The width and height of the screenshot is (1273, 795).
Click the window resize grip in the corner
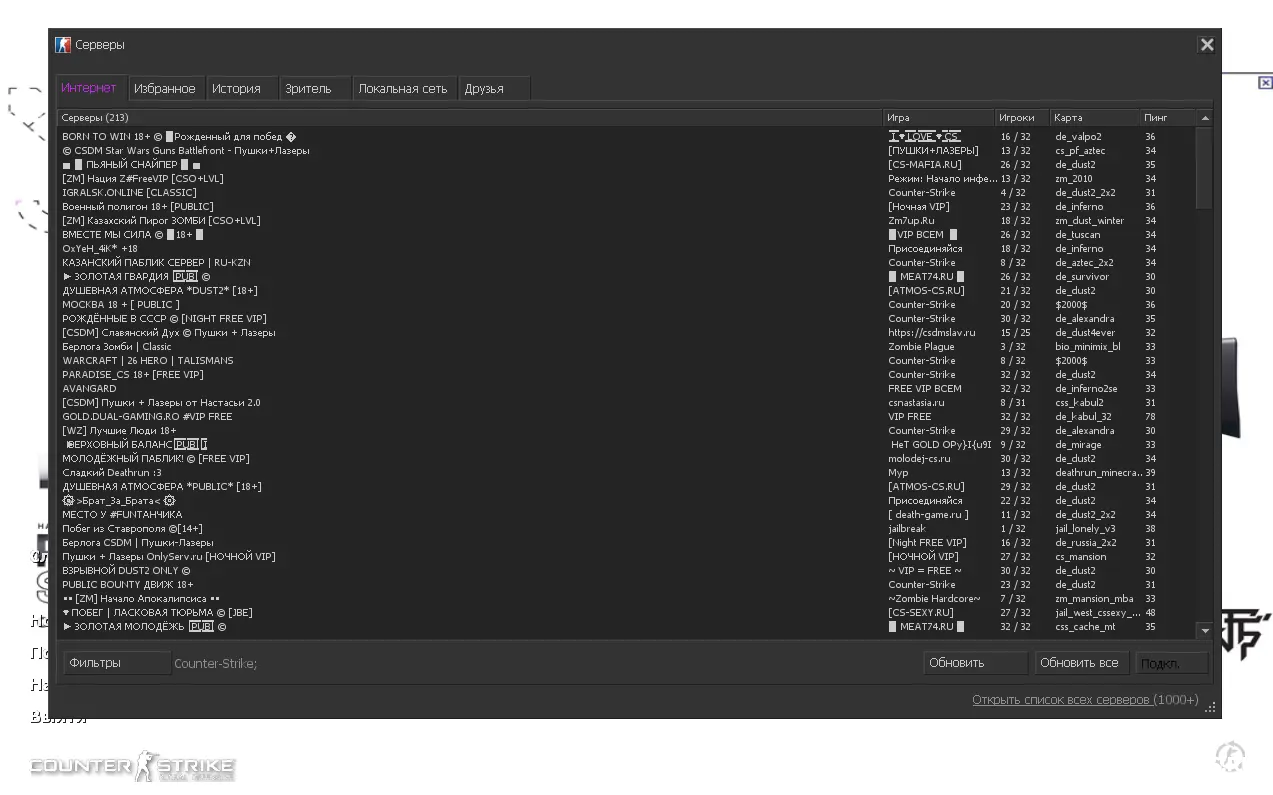(x=1211, y=707)
